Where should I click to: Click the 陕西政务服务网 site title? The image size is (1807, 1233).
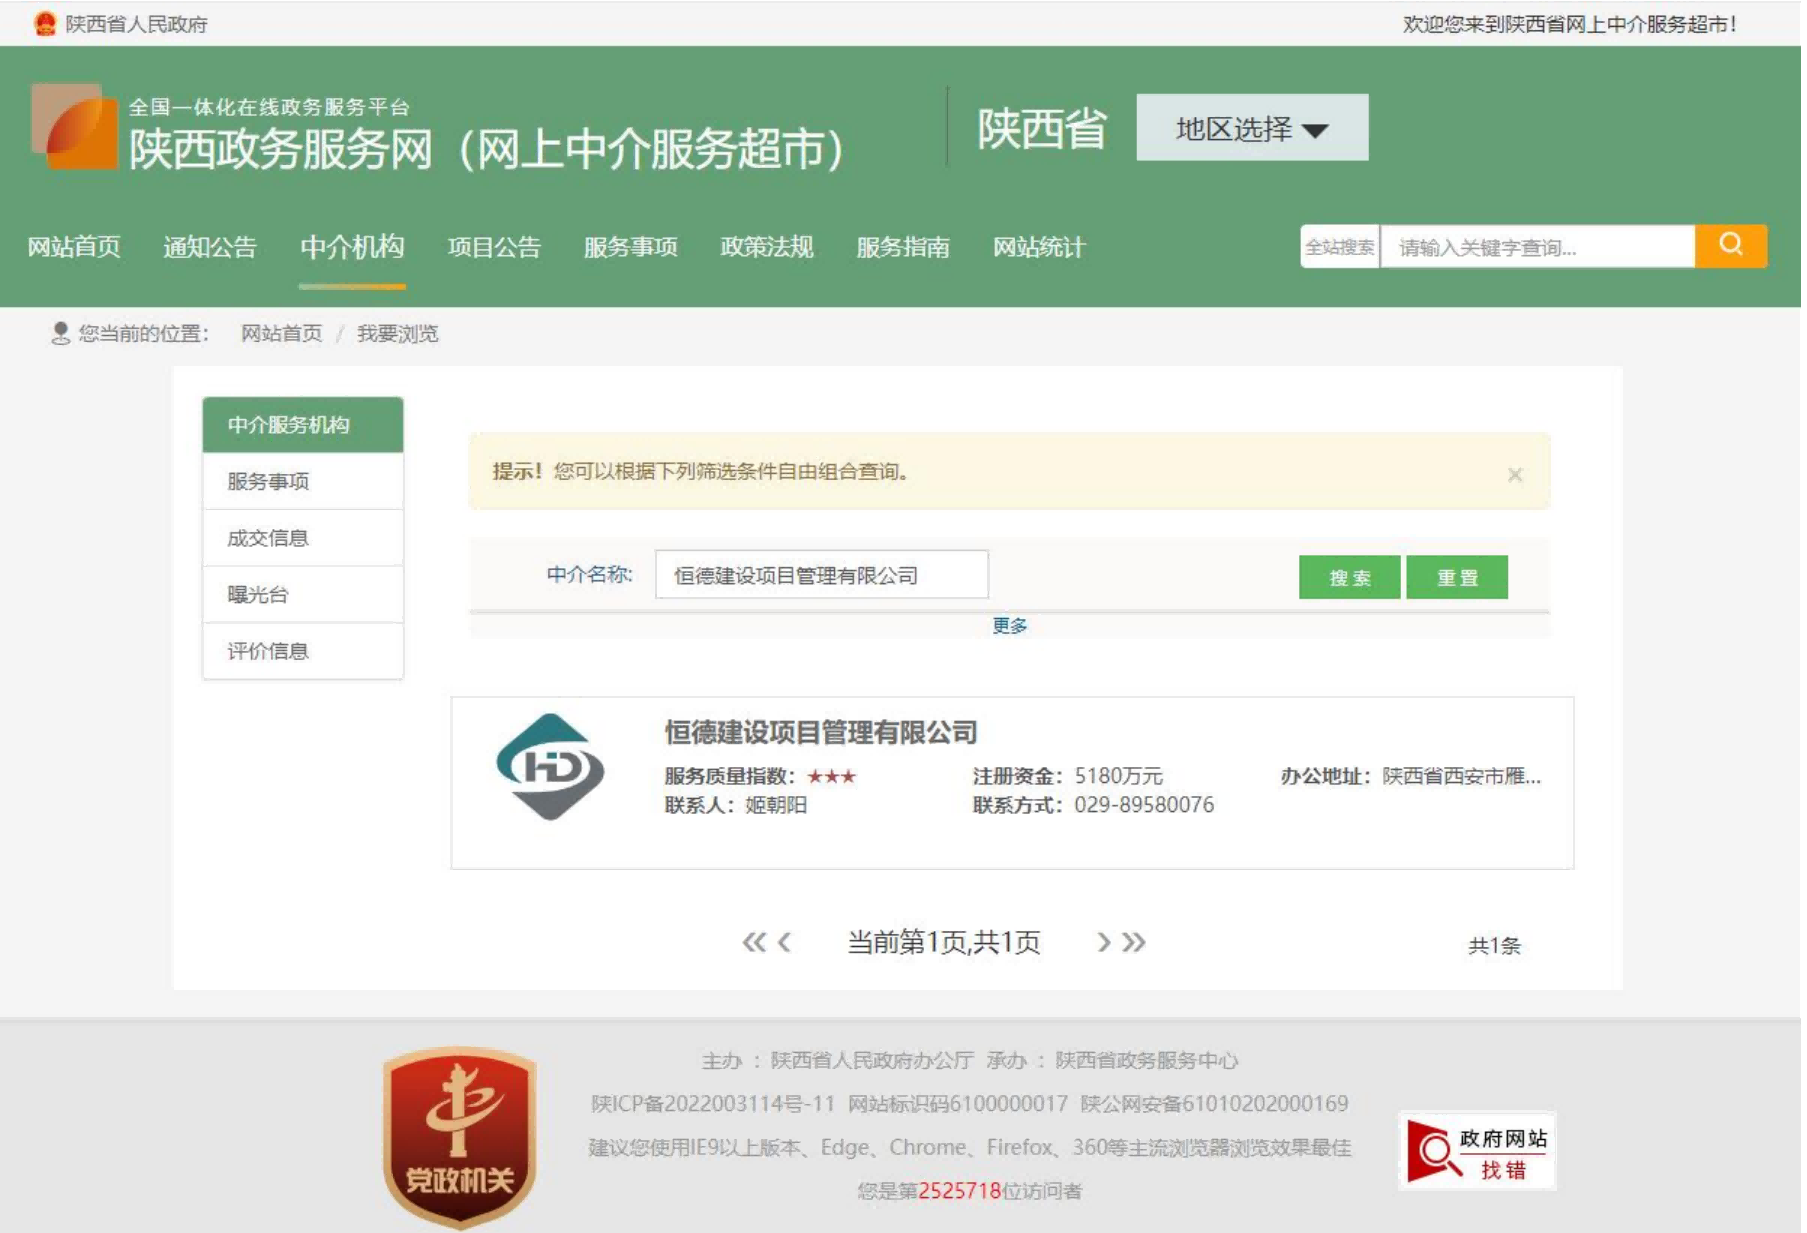tap(489, 150)
